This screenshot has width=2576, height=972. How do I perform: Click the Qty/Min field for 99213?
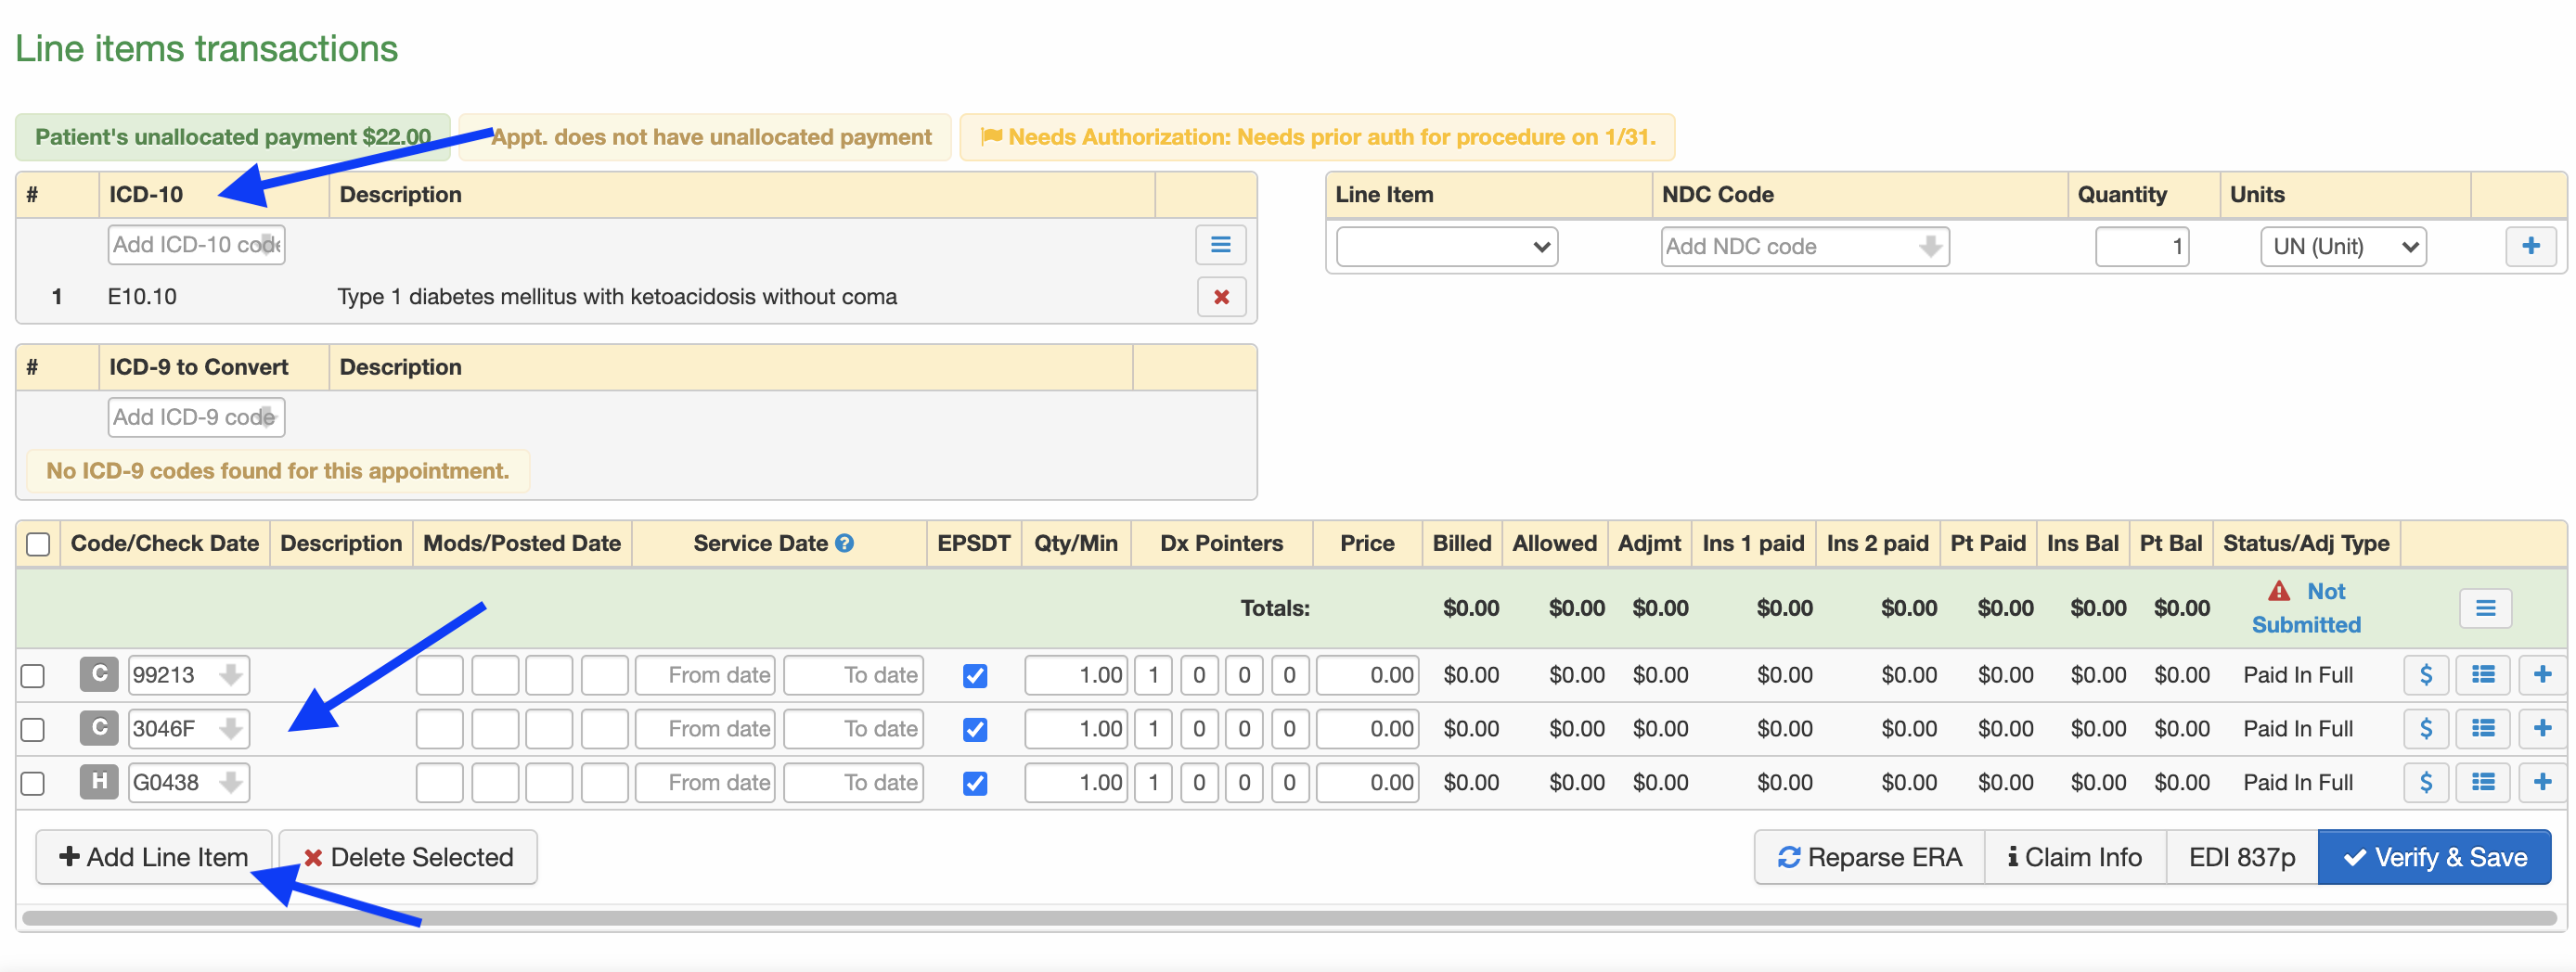(x=1076, y=675)
